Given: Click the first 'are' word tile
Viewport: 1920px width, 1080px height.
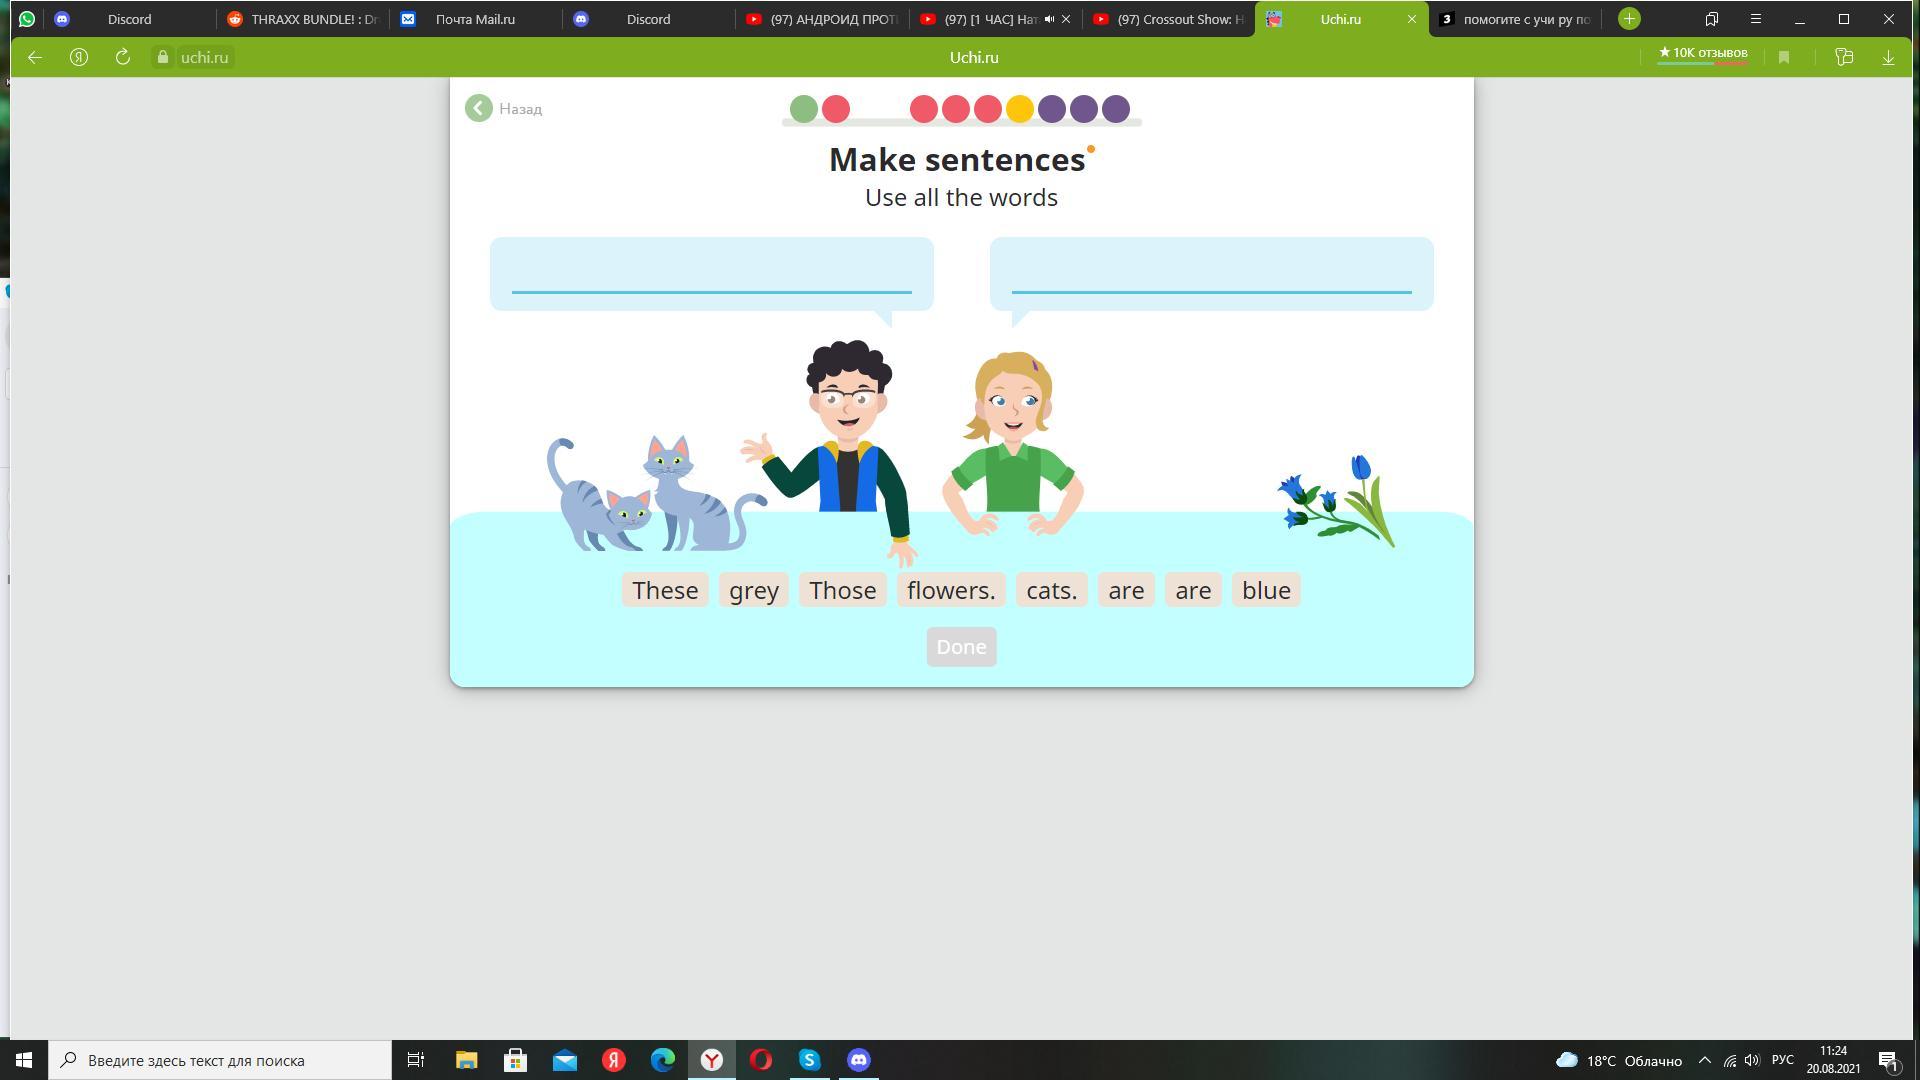Looking at the screenshot, I should [1126, 589].
